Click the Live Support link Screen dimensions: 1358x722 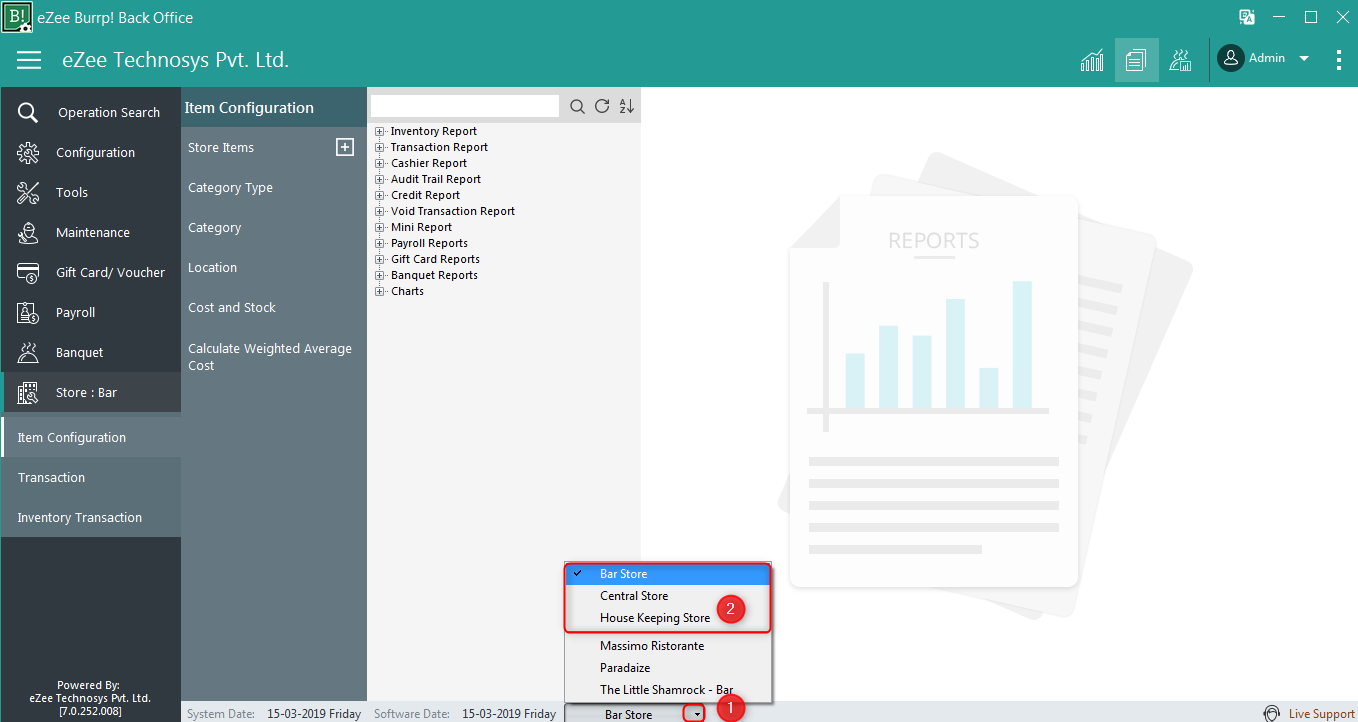coord(1321,714)
